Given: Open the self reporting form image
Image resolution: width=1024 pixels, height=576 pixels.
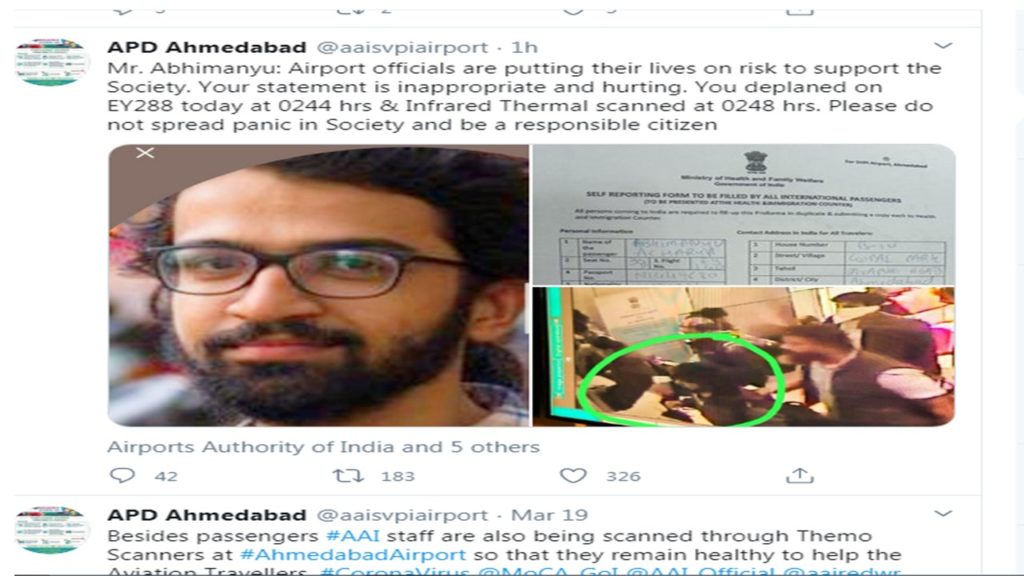Looking at the screenshot, I should [744, 214].
